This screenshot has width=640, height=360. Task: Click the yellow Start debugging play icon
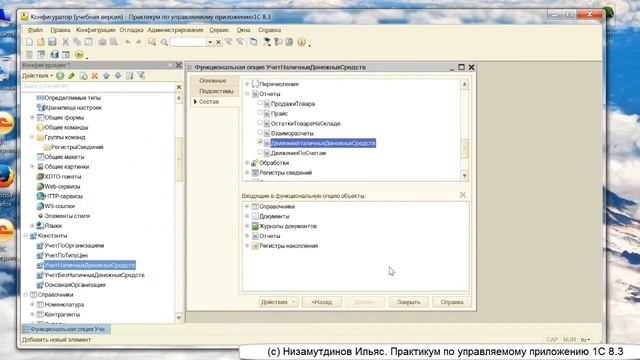point(79,54)
